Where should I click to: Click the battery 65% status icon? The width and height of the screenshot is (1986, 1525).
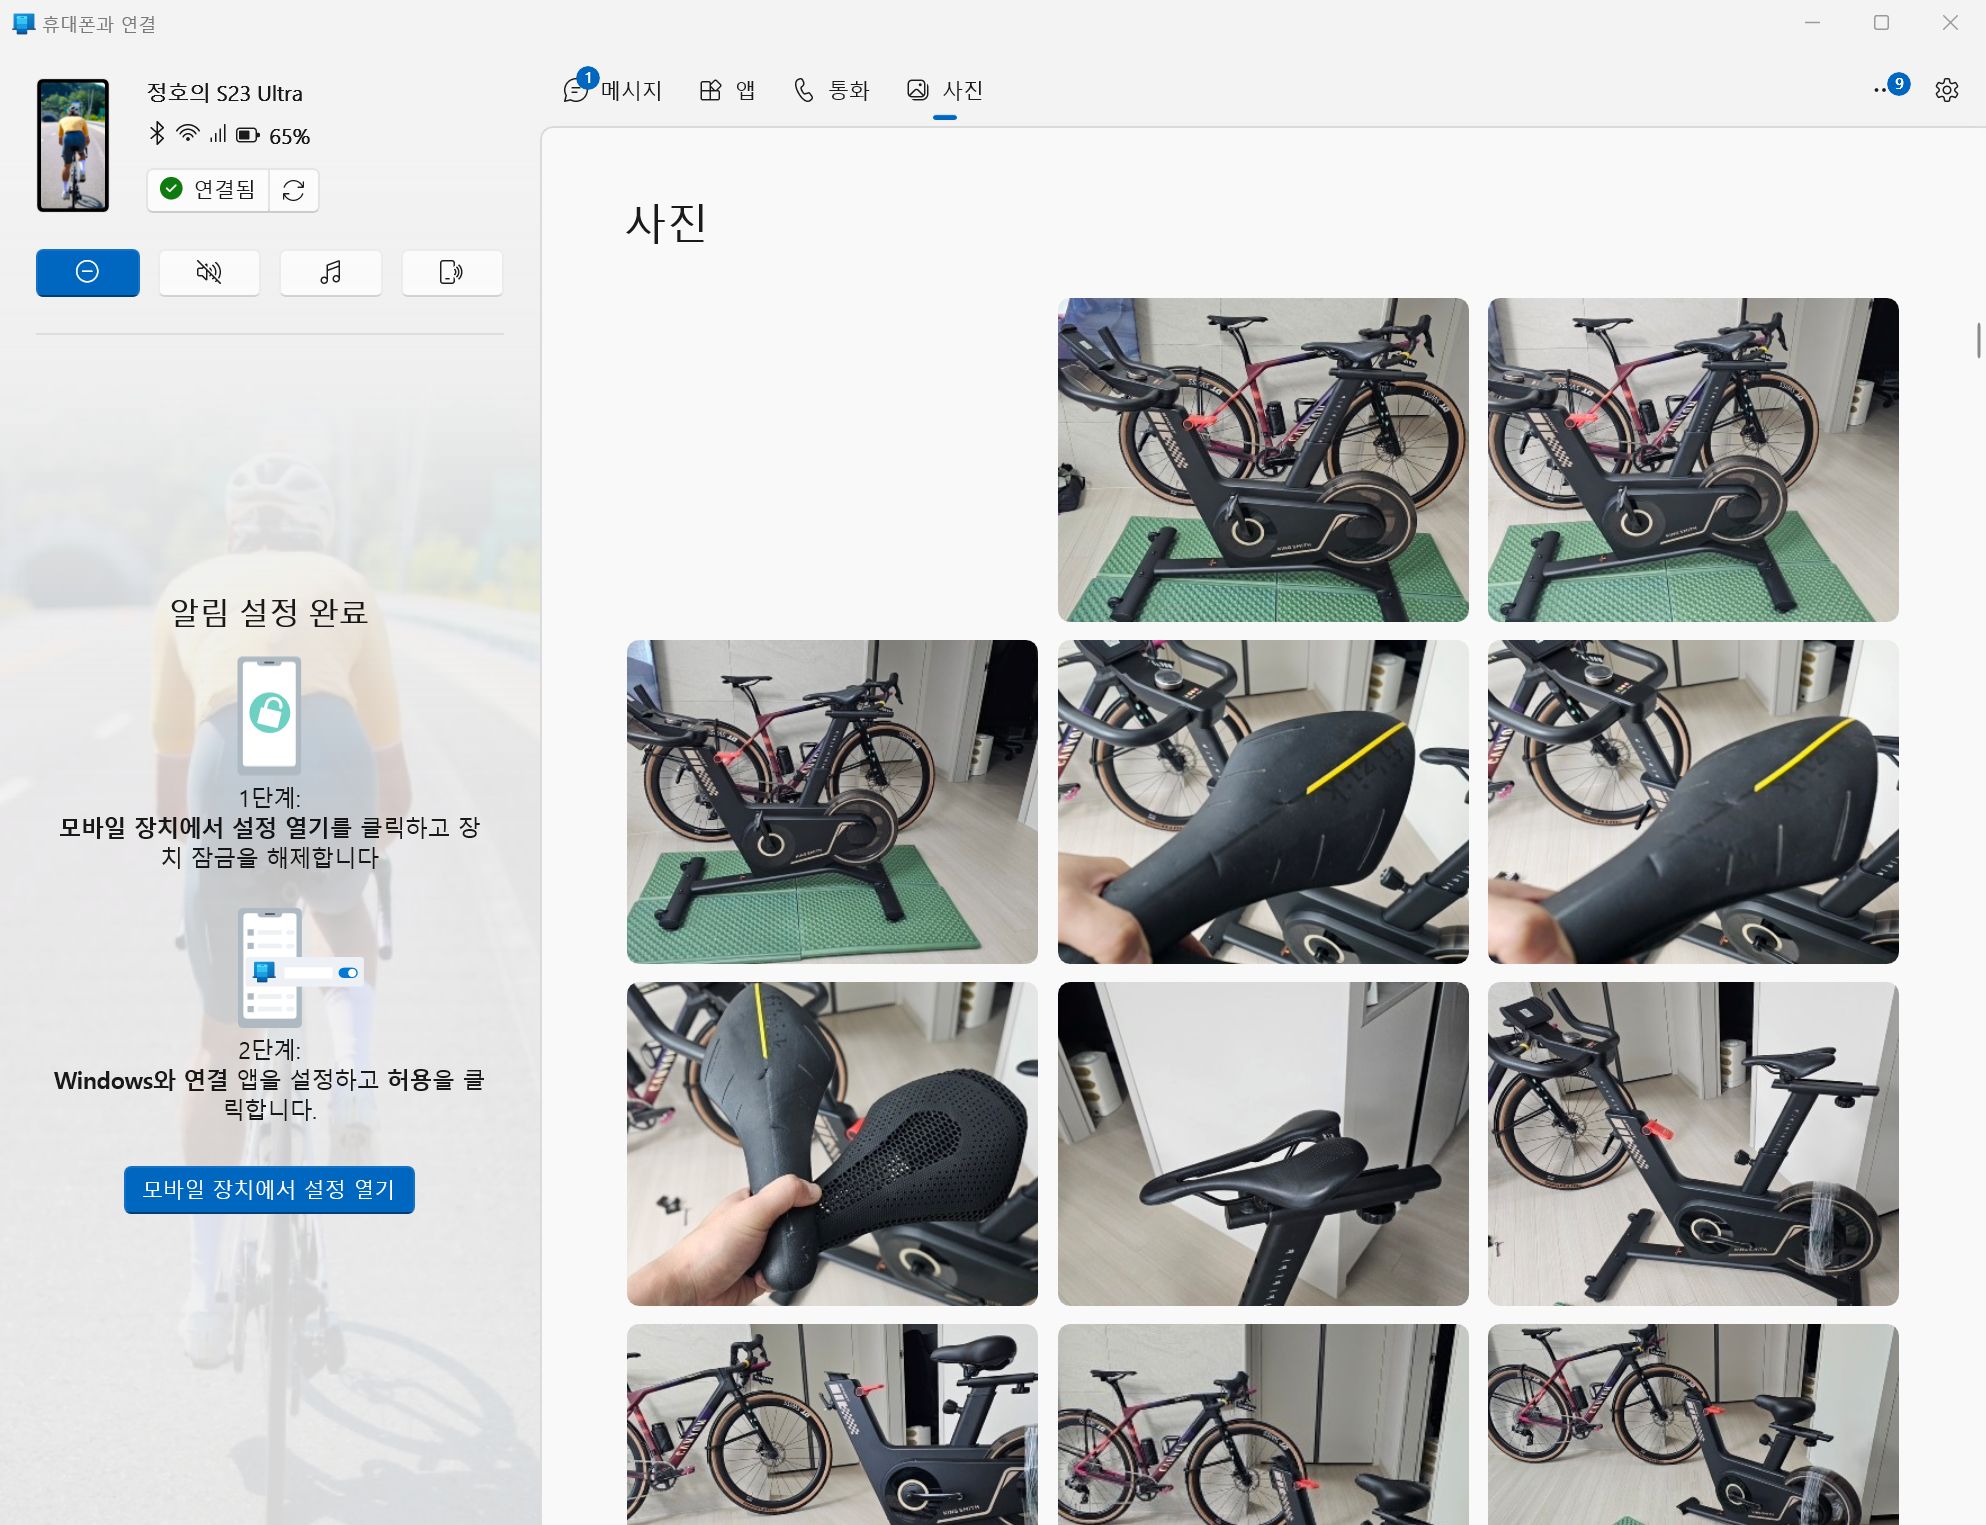tap(248, 135)
